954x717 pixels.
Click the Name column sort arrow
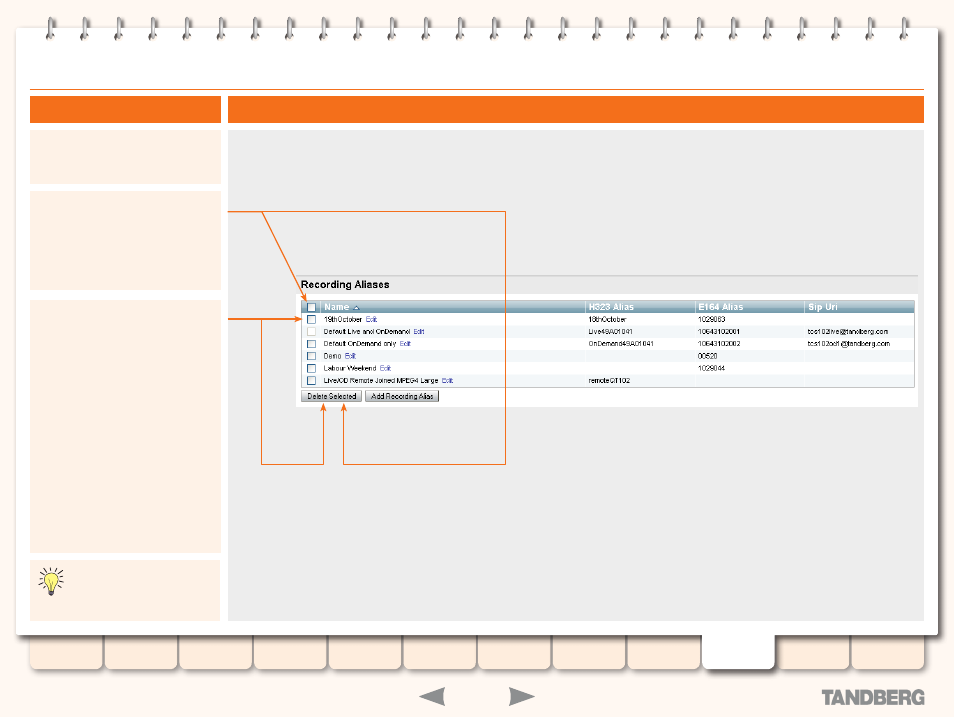pyautogui.click(x=357, y=307)
